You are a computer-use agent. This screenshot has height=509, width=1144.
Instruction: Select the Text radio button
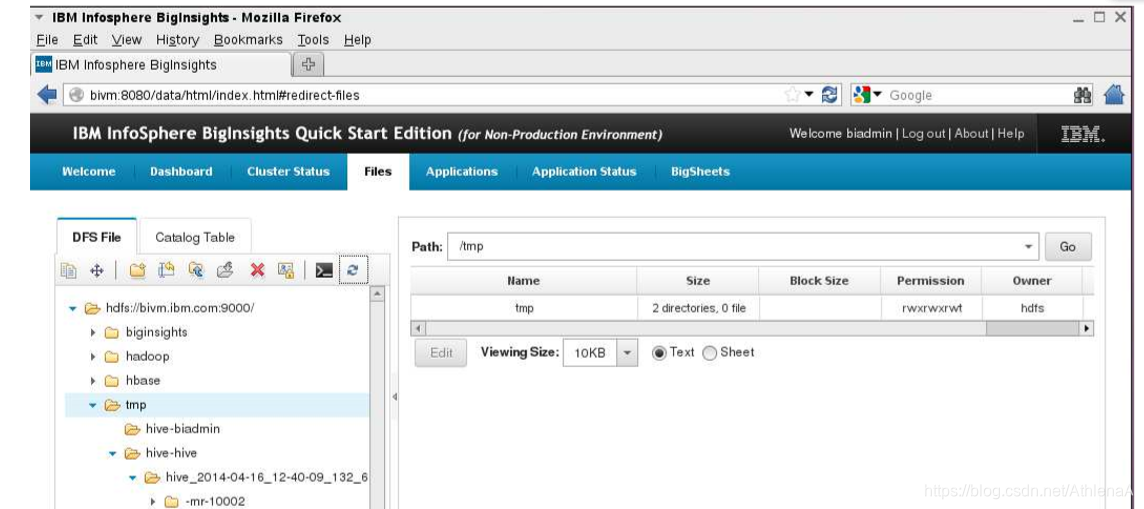659,353
